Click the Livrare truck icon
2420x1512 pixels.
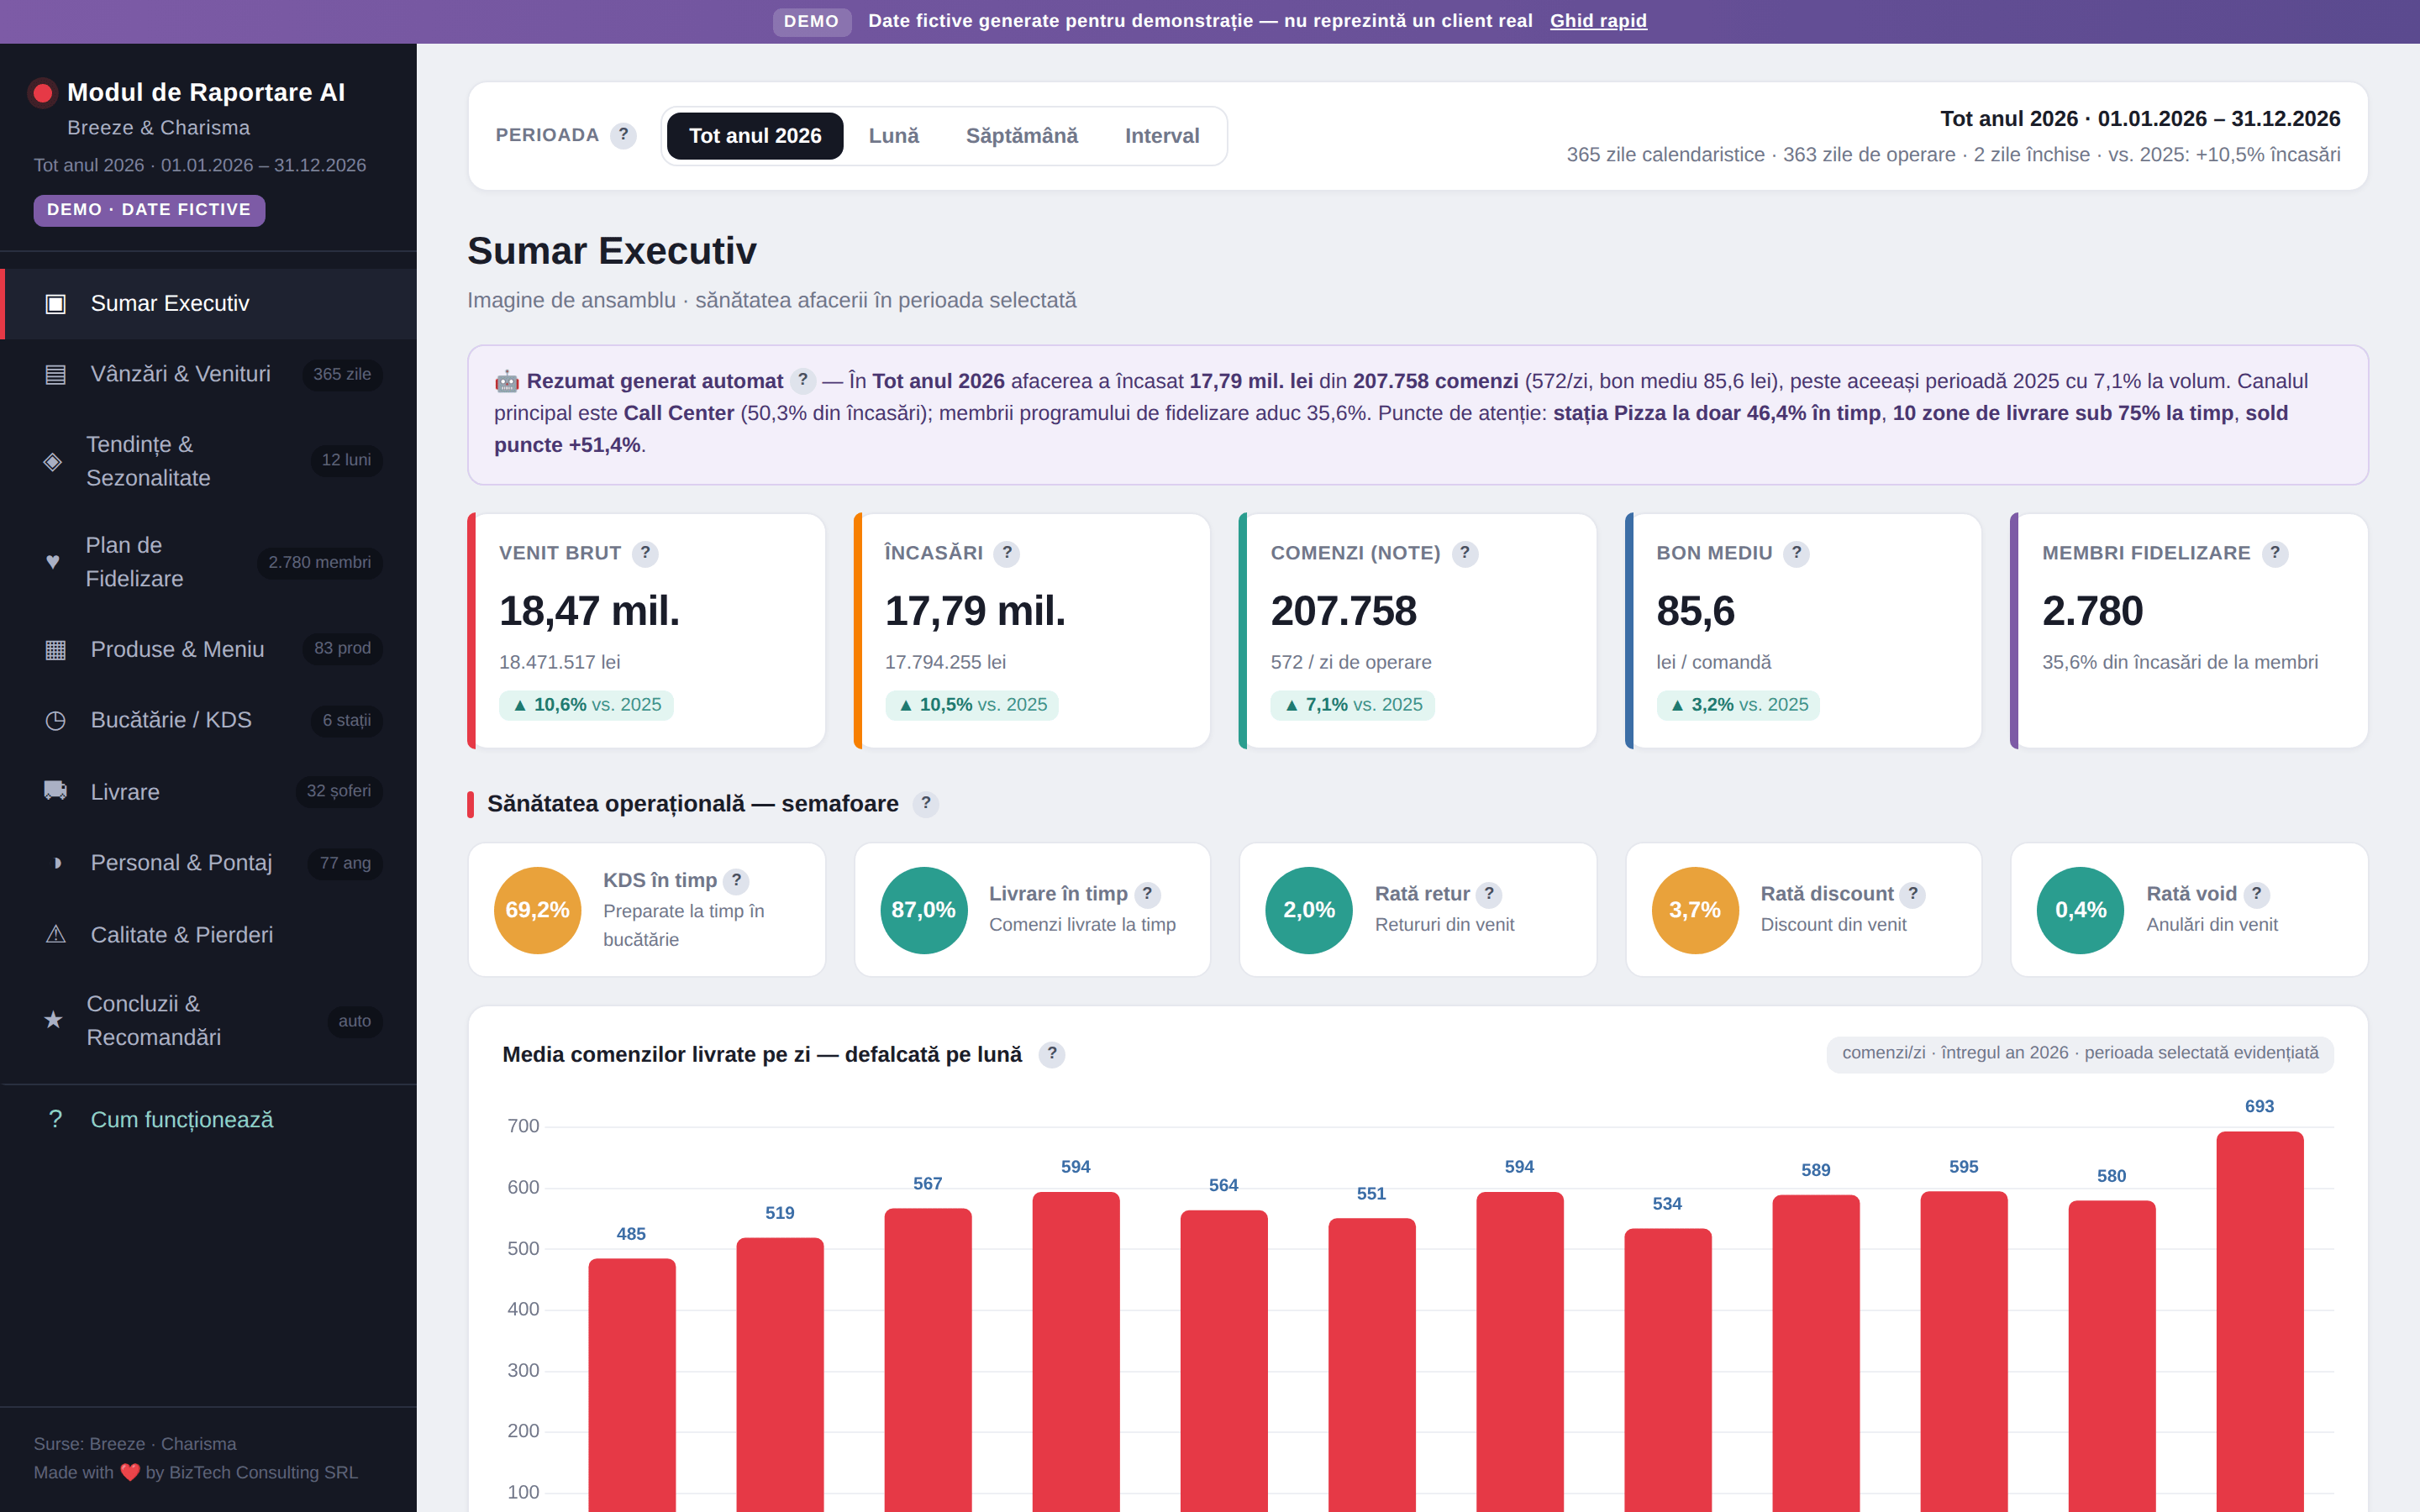[x=55, y=791]
